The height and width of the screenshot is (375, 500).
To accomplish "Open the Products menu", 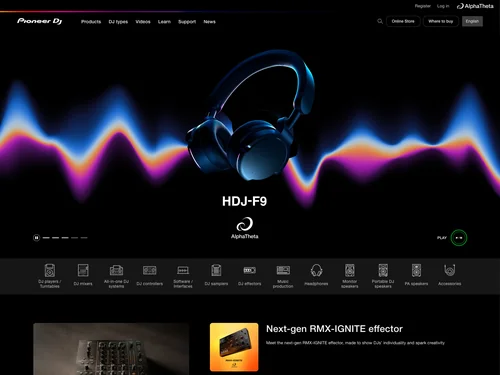I will coord(91,22).
